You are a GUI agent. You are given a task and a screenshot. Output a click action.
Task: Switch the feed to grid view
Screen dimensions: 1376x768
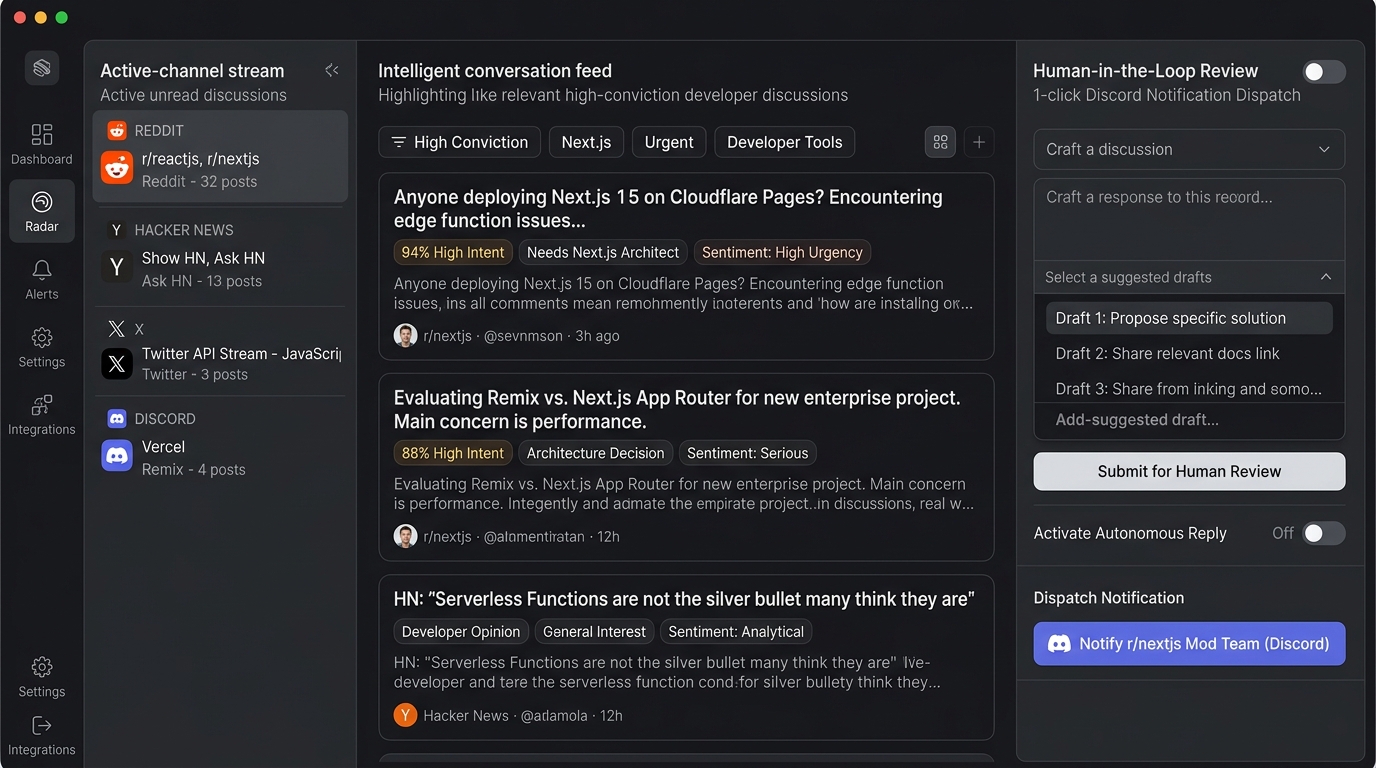tap(940, 142)
